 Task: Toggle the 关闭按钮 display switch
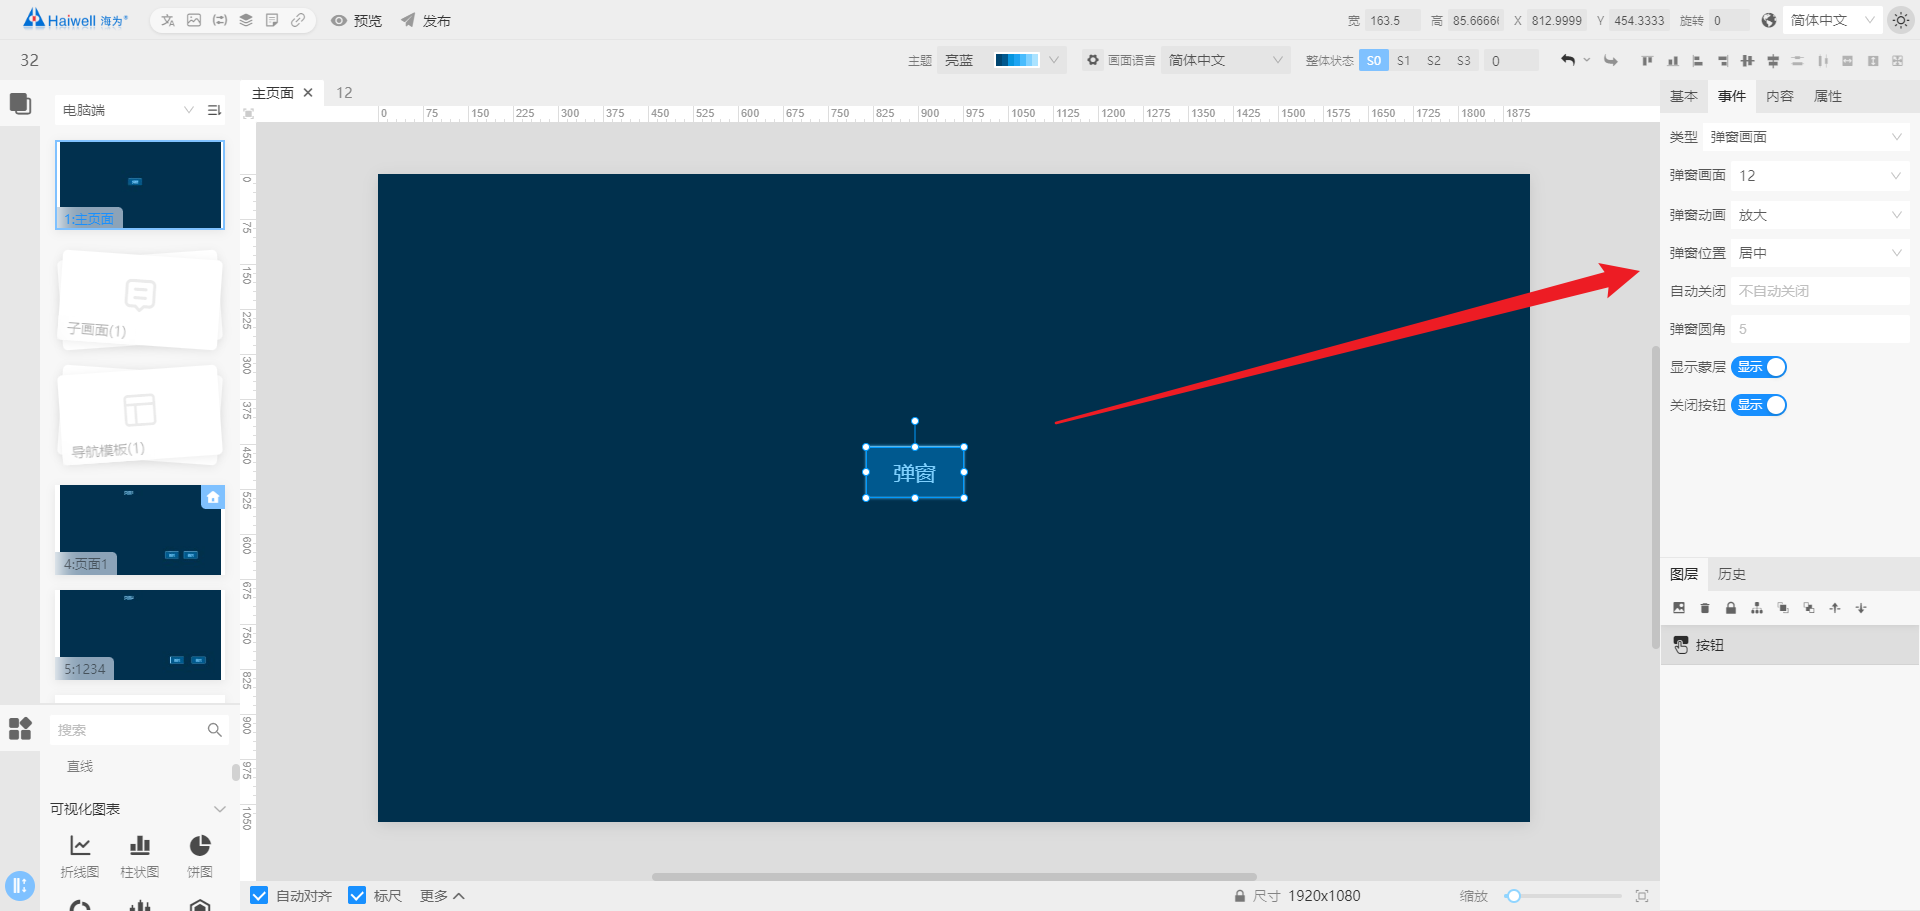pyautogui.click(x=1759, y=405)
